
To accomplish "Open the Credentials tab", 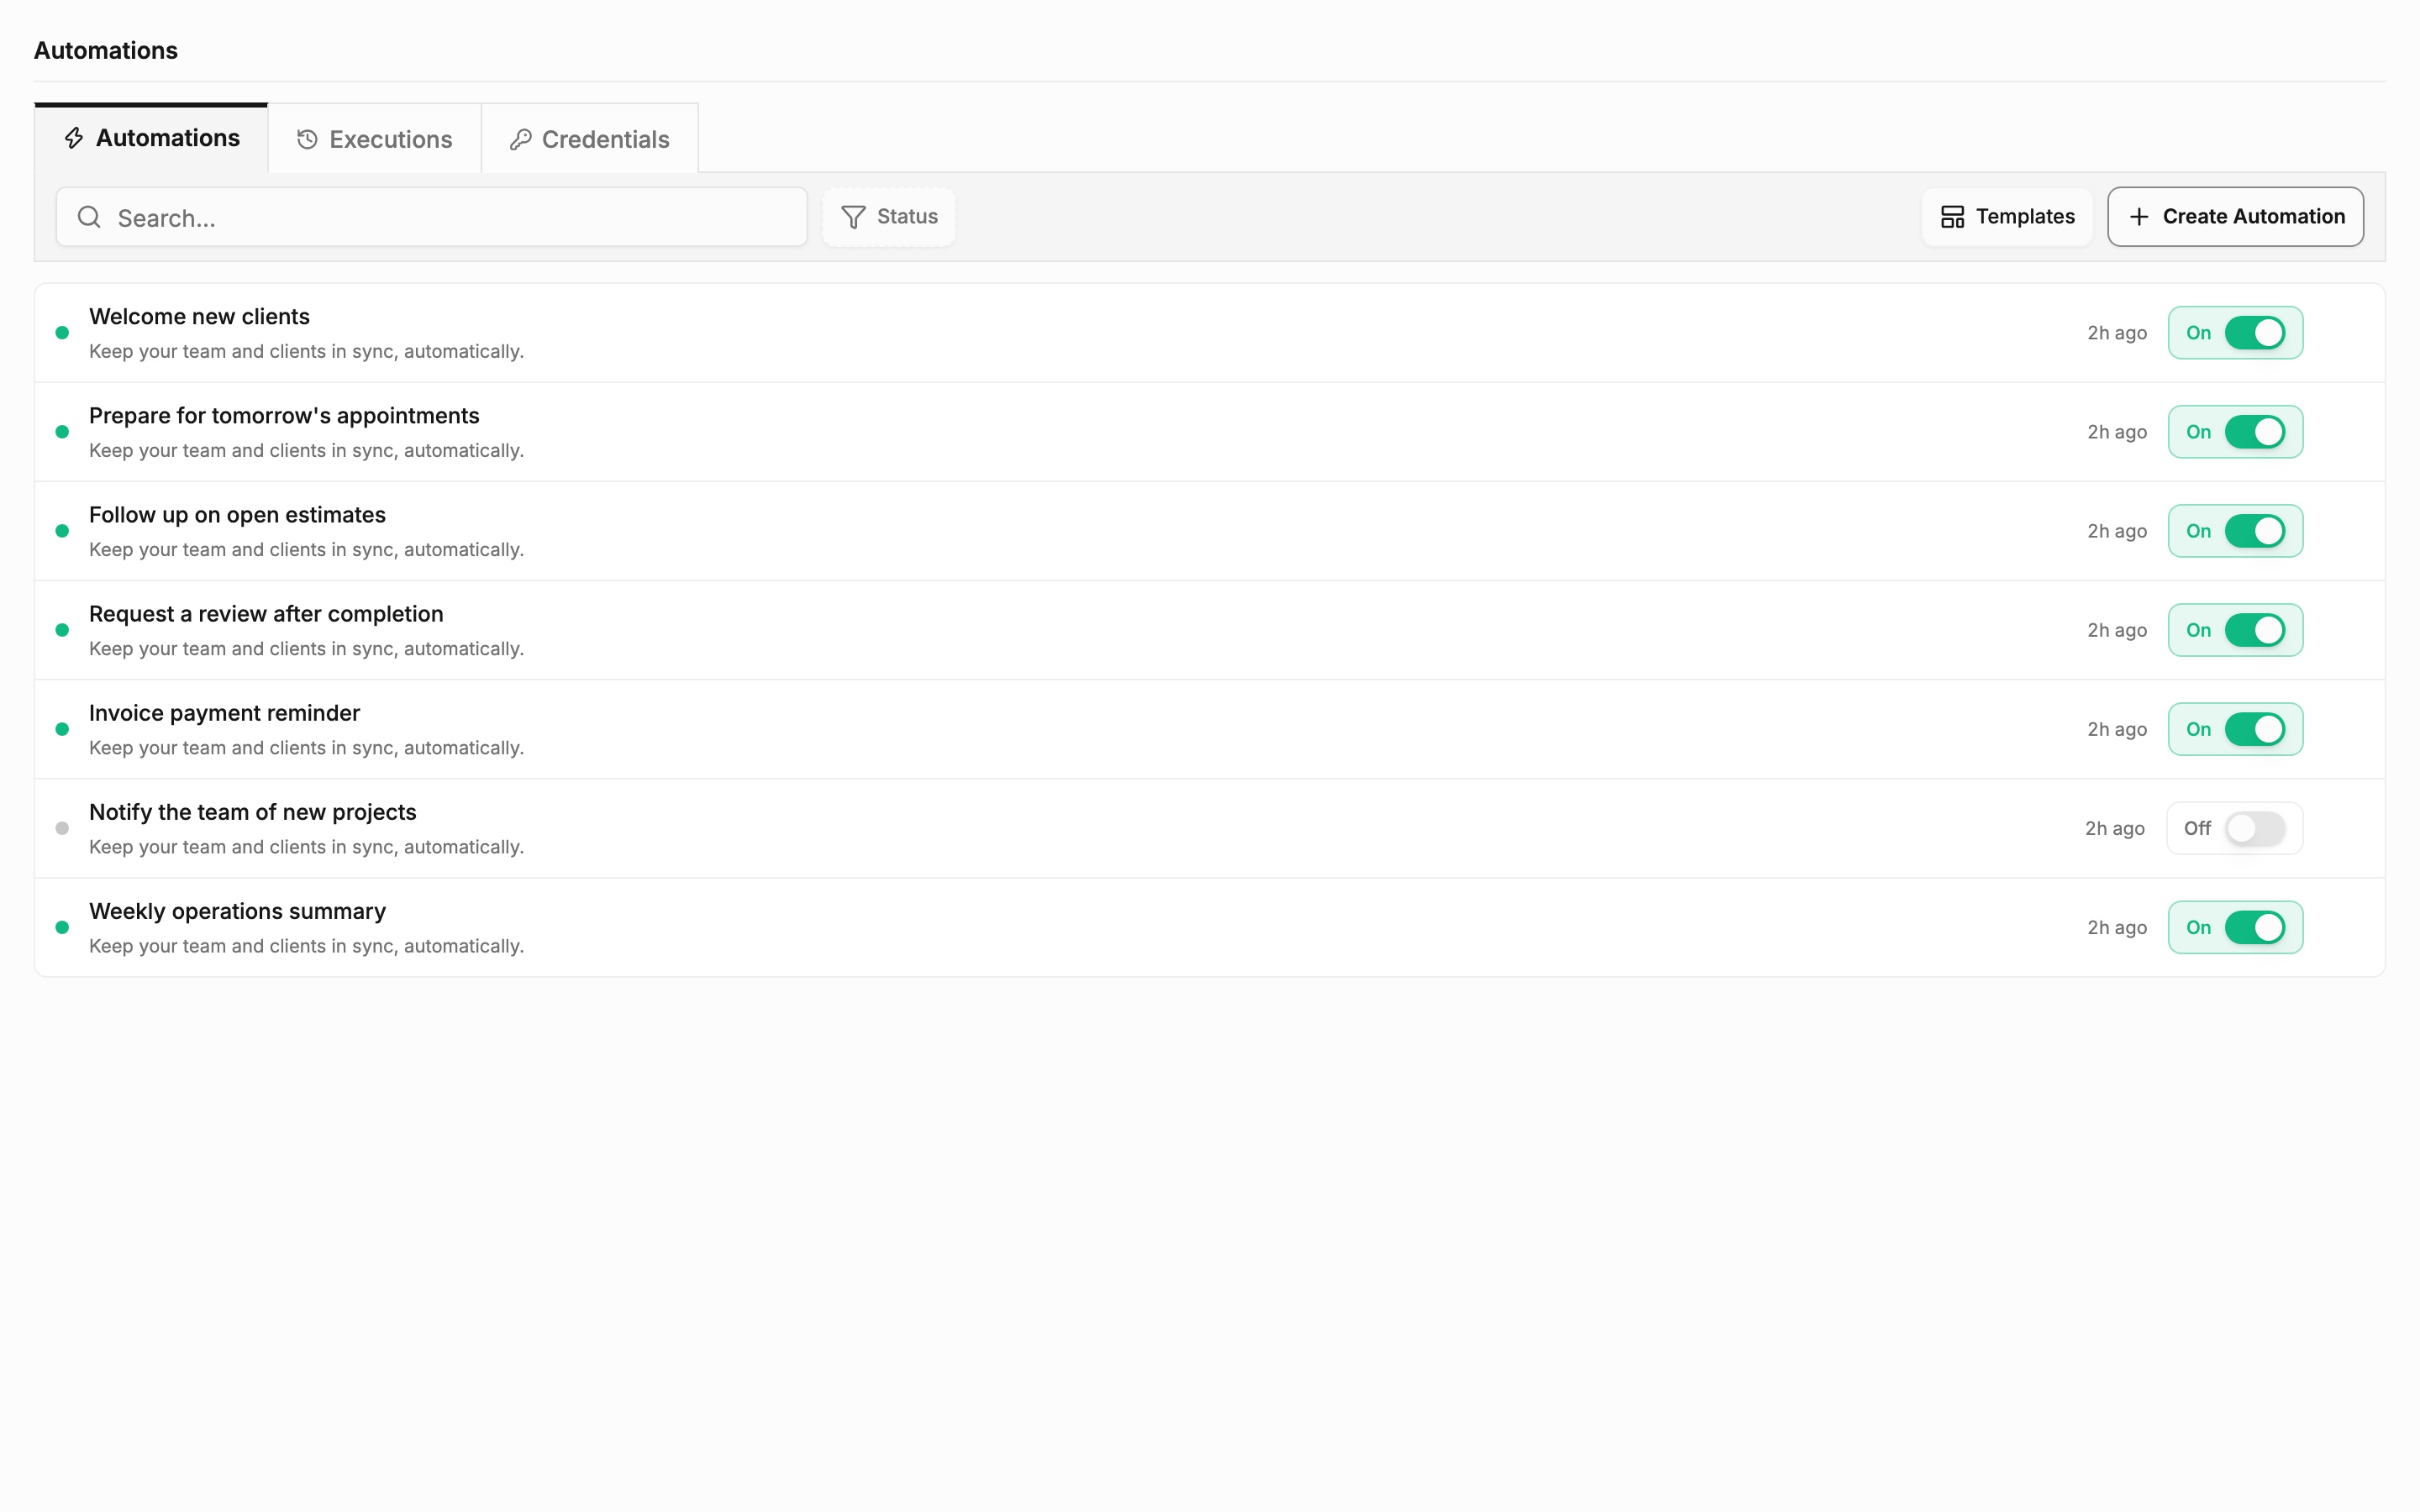I will pyautogui.click(x=590, y=139).
